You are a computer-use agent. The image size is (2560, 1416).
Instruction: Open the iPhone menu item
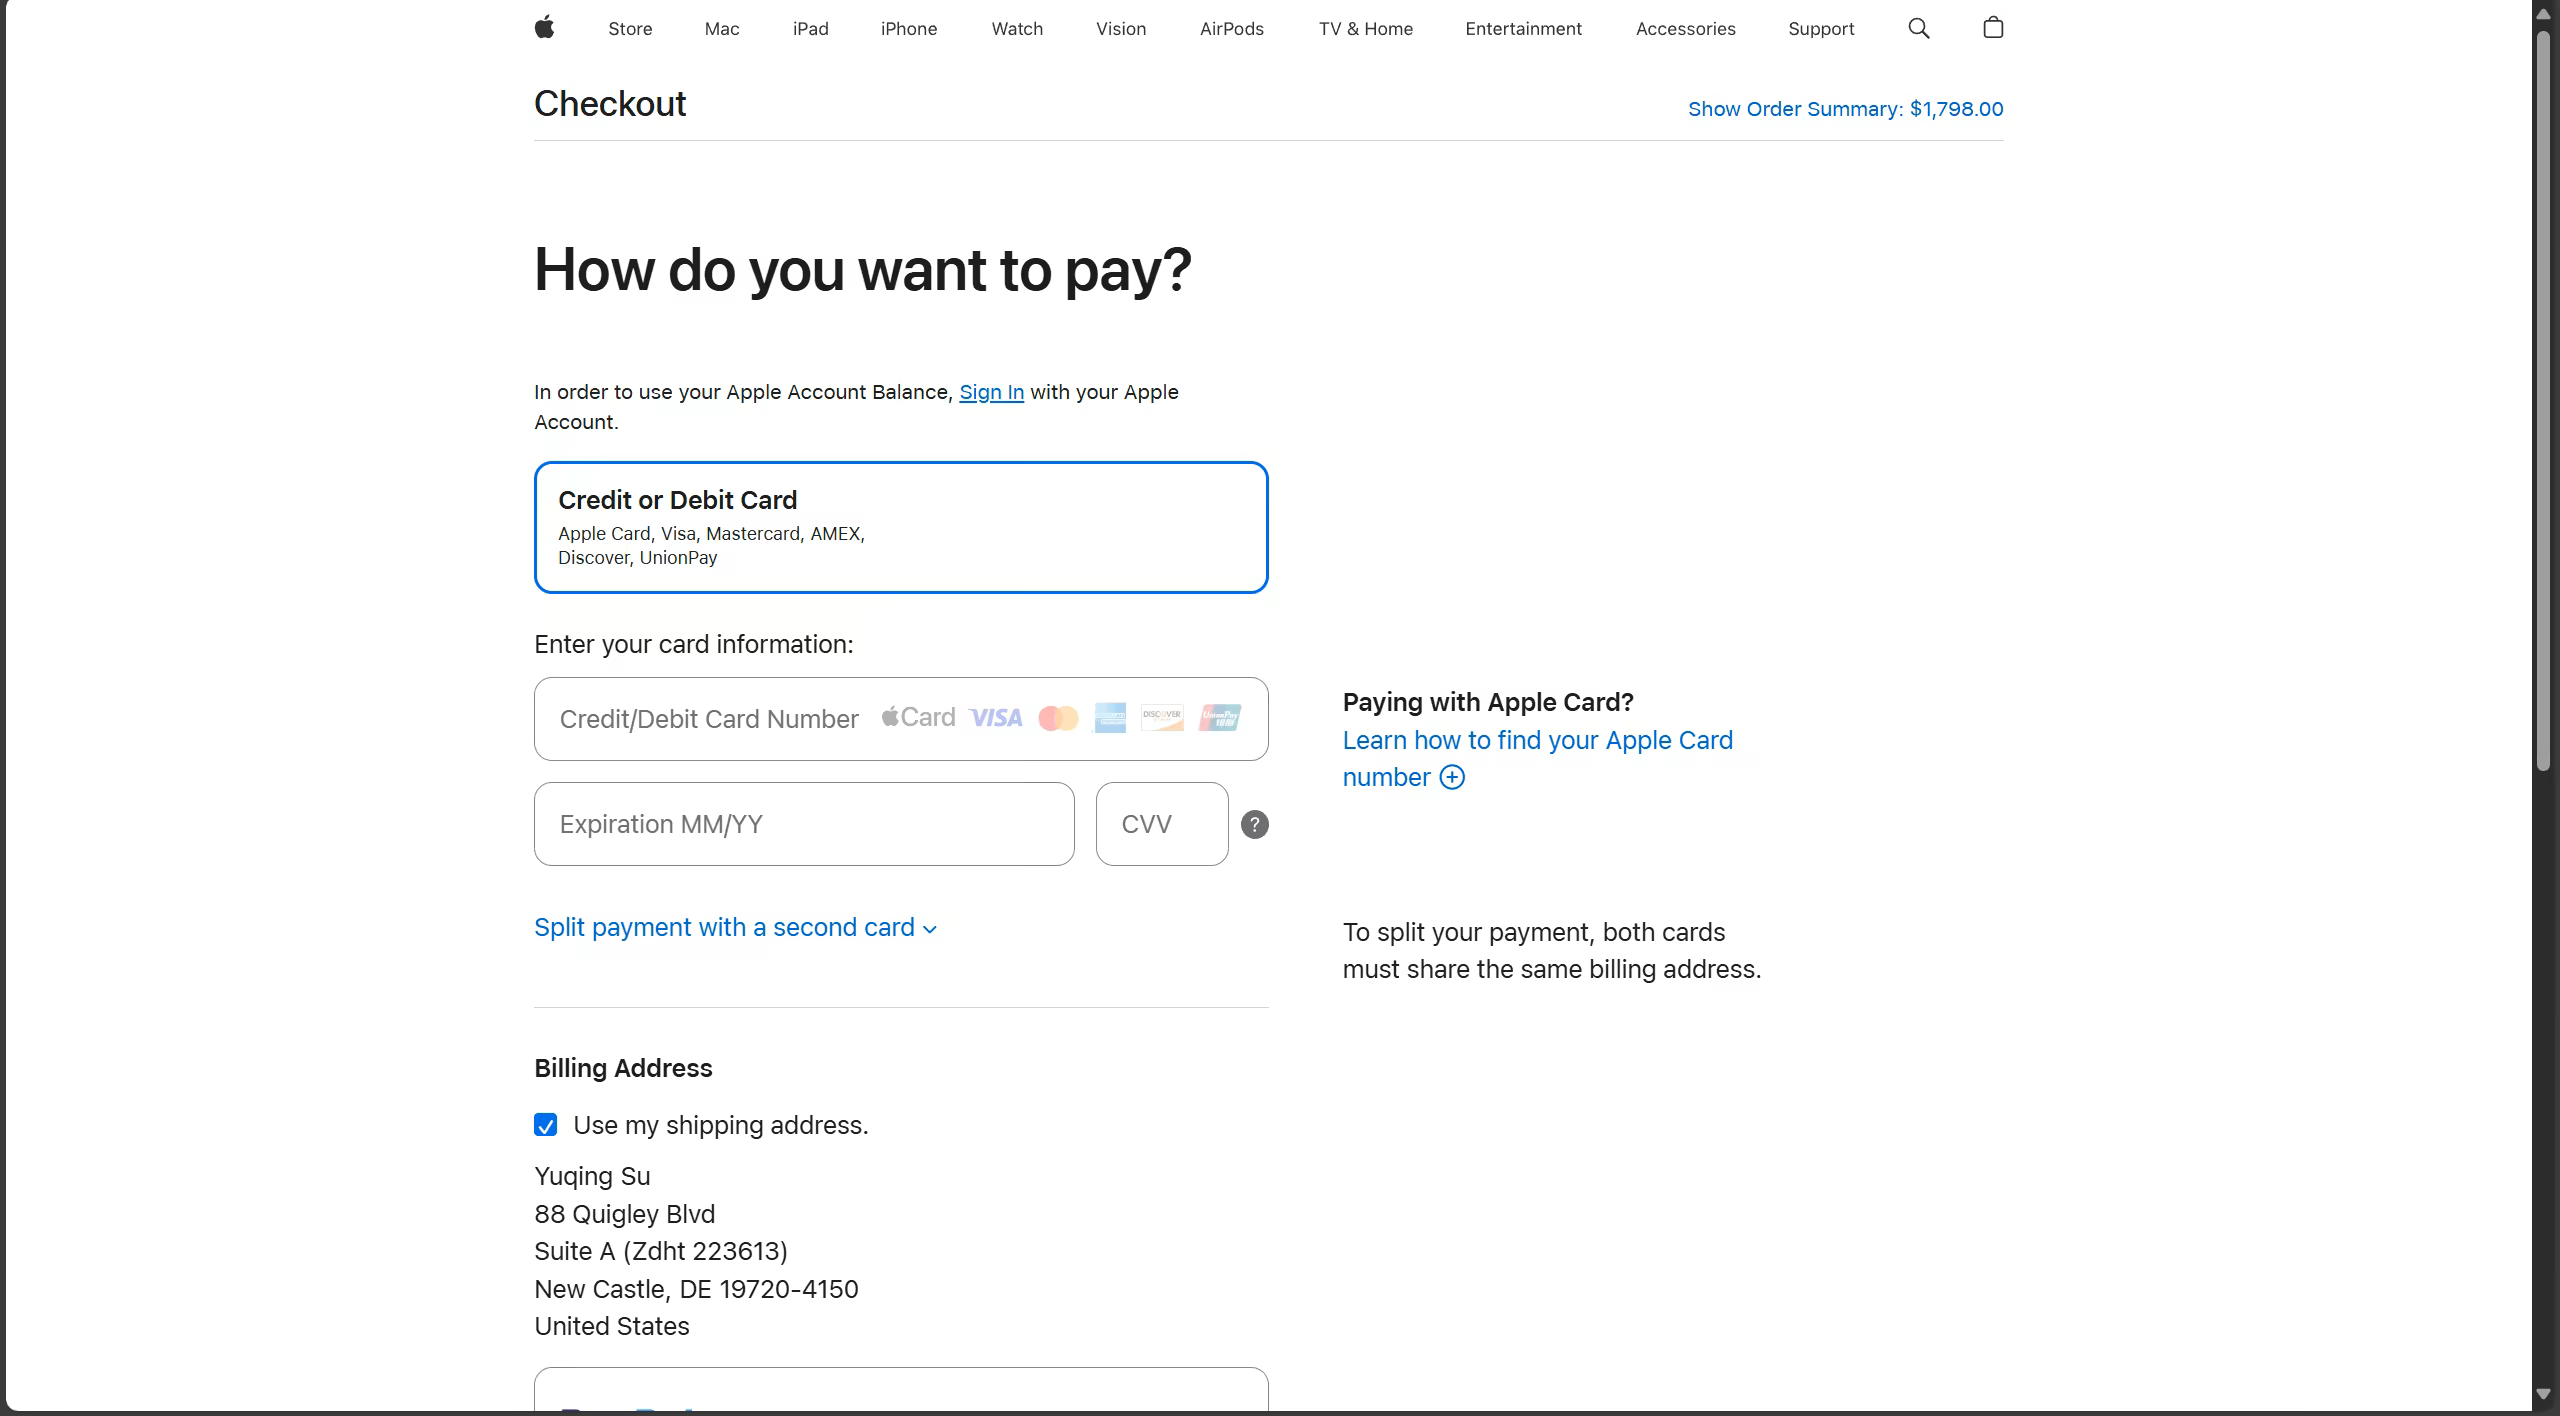pyautogui.click(x=908, y=29)
